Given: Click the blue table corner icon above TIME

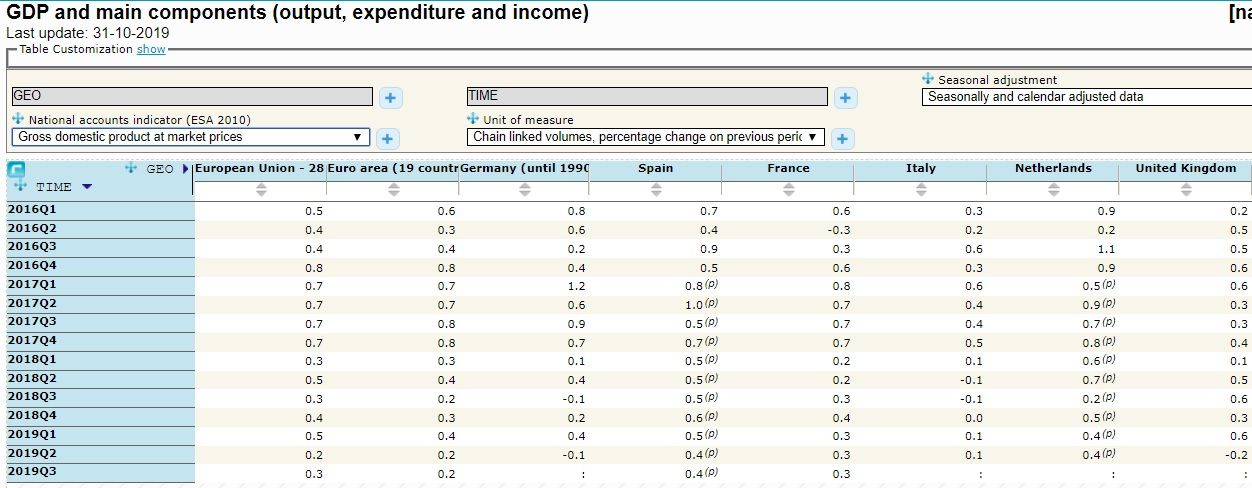Looking at the screenshot, I should pyautogui.click(x=16, y=169).
